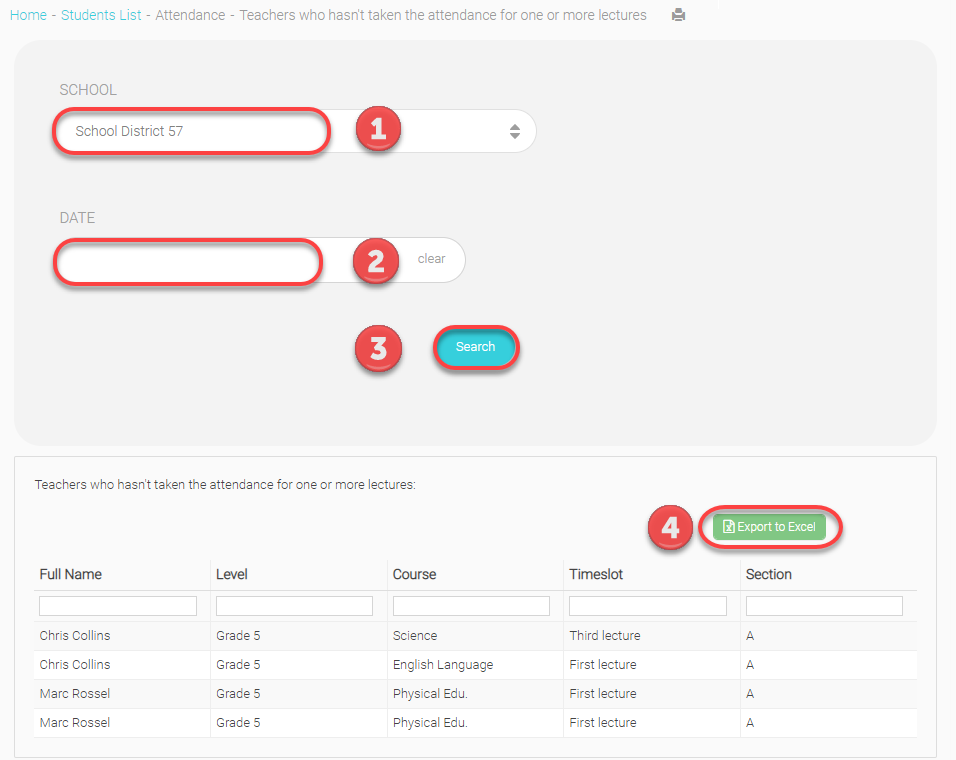Screen dimensions: 956x760
Task: Export results to Excel
Action: (x=769, y=527)
